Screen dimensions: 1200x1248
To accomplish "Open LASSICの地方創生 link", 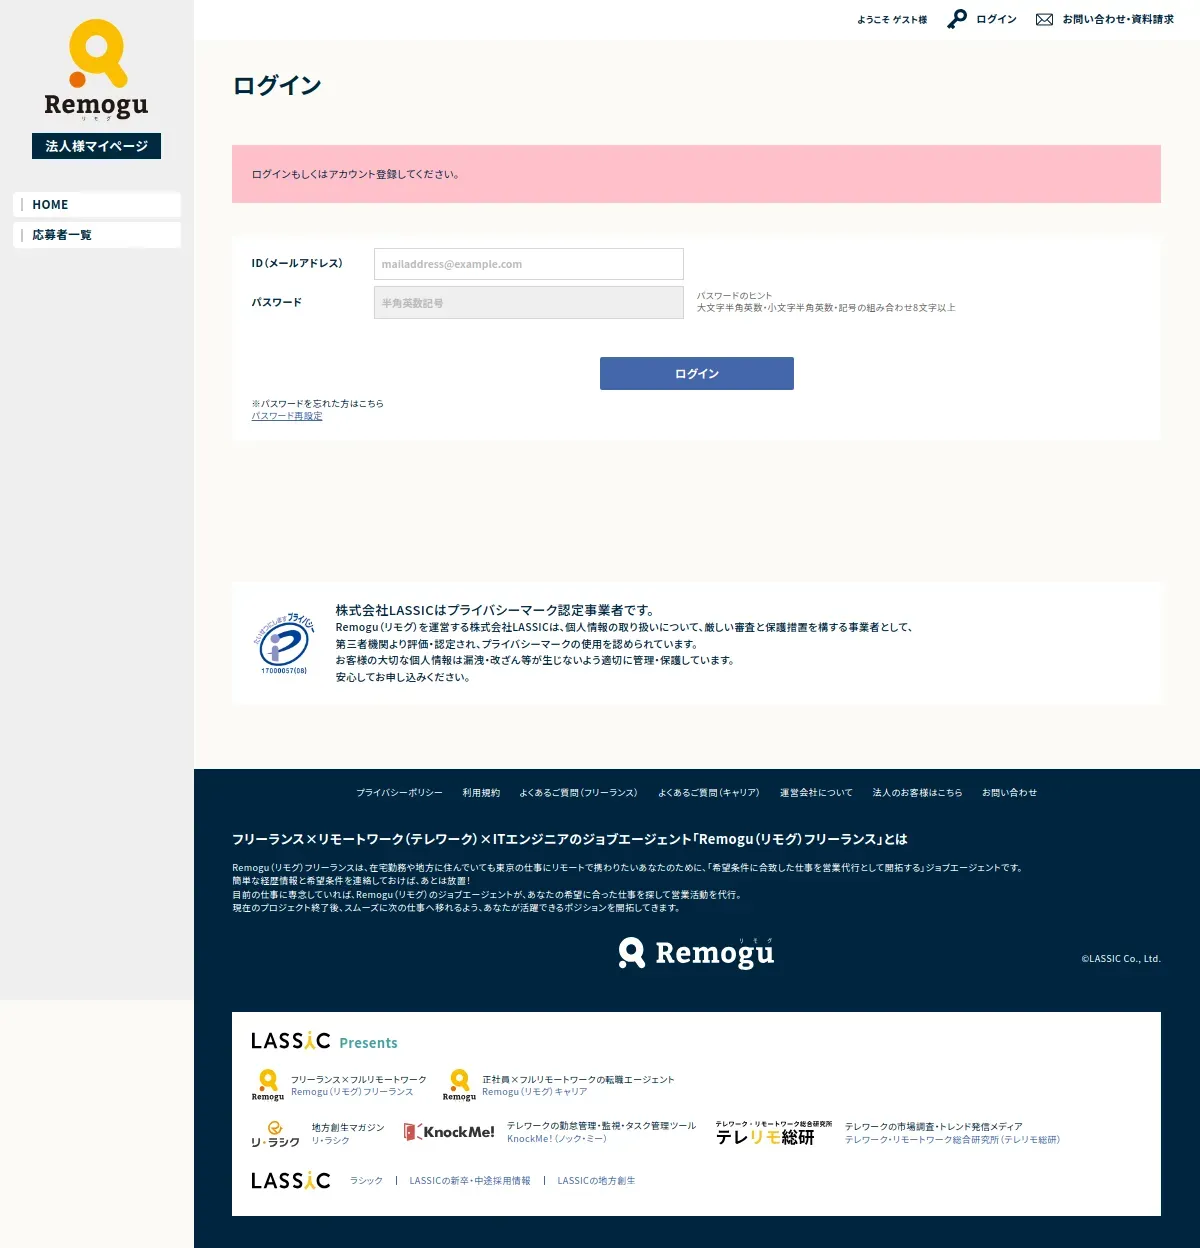I will pos(596,1181).
